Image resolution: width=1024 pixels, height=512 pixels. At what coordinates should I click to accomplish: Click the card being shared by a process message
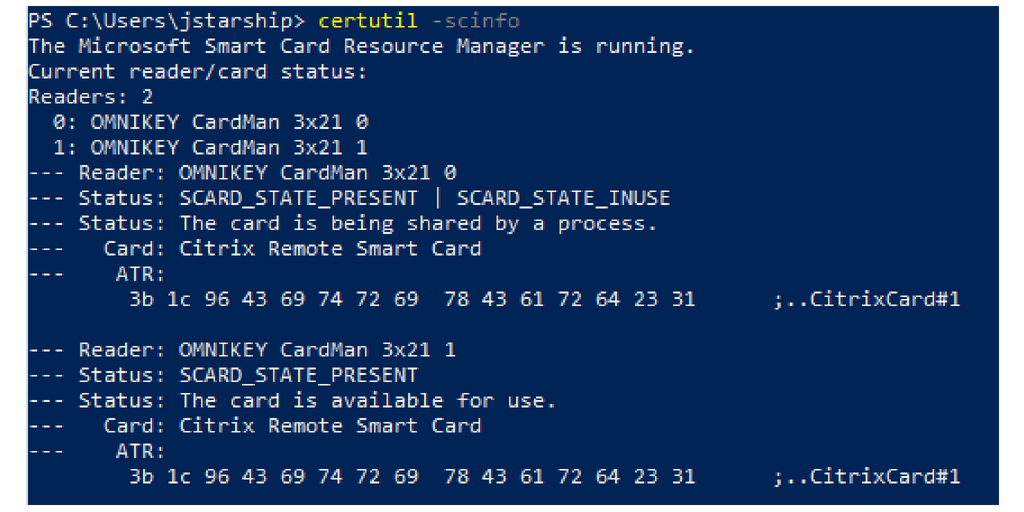coord(418,223)
